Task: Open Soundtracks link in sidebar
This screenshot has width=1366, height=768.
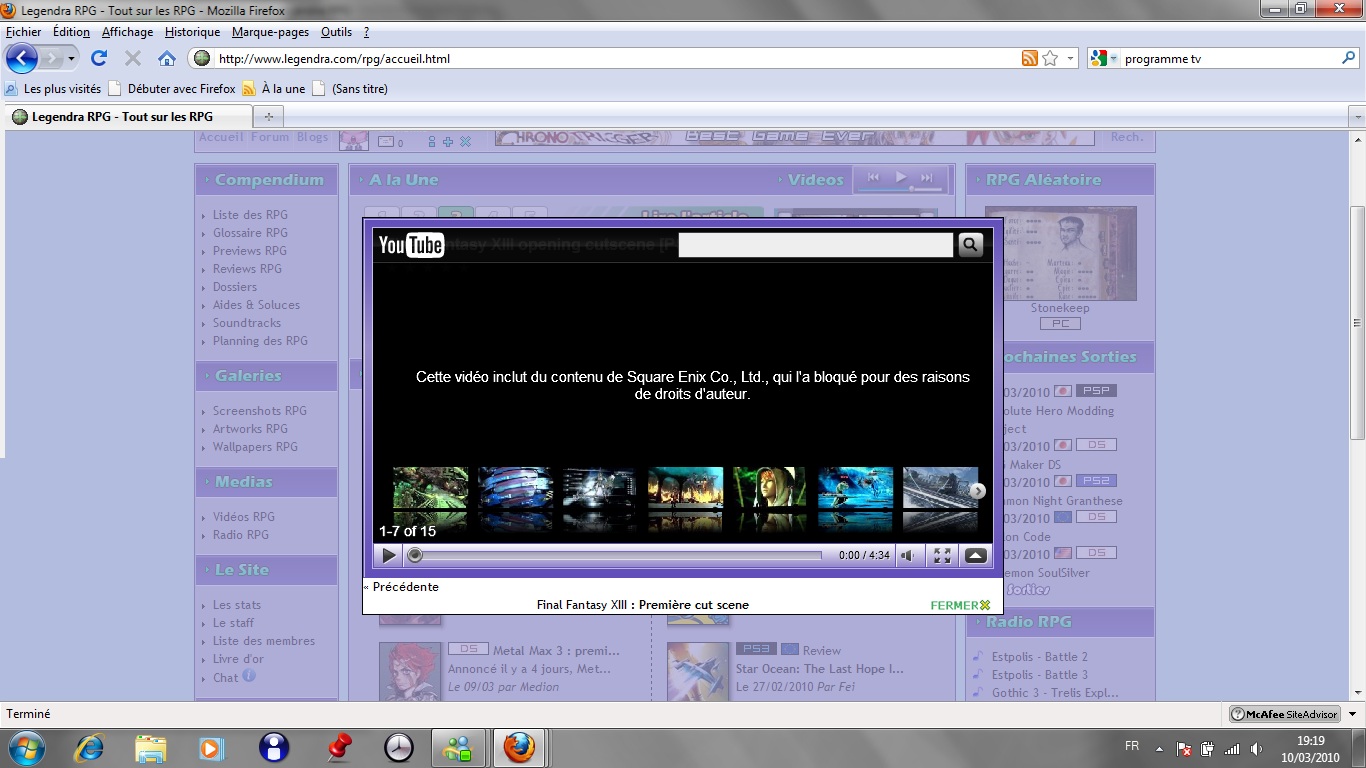Action: (247, 323)
